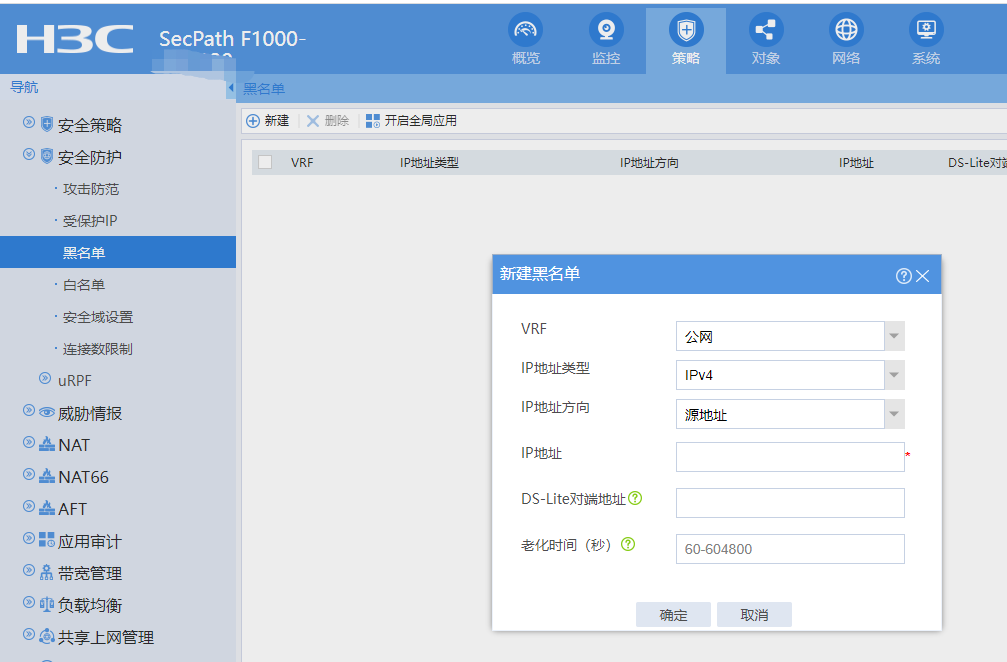Collapse the 安全防护 tree node

click(29, 154)
